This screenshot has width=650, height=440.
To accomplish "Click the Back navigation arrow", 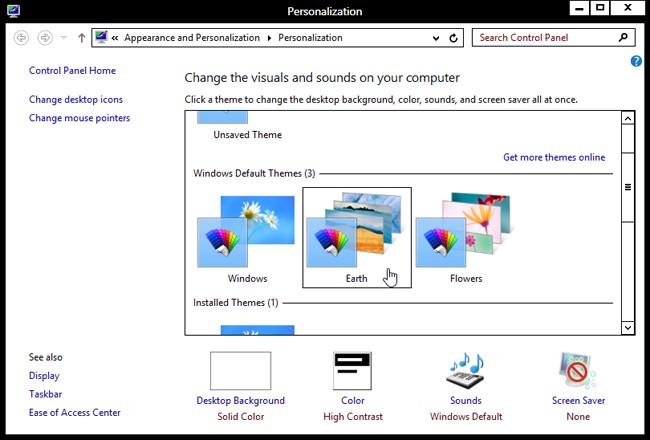I will click(21, 38).
